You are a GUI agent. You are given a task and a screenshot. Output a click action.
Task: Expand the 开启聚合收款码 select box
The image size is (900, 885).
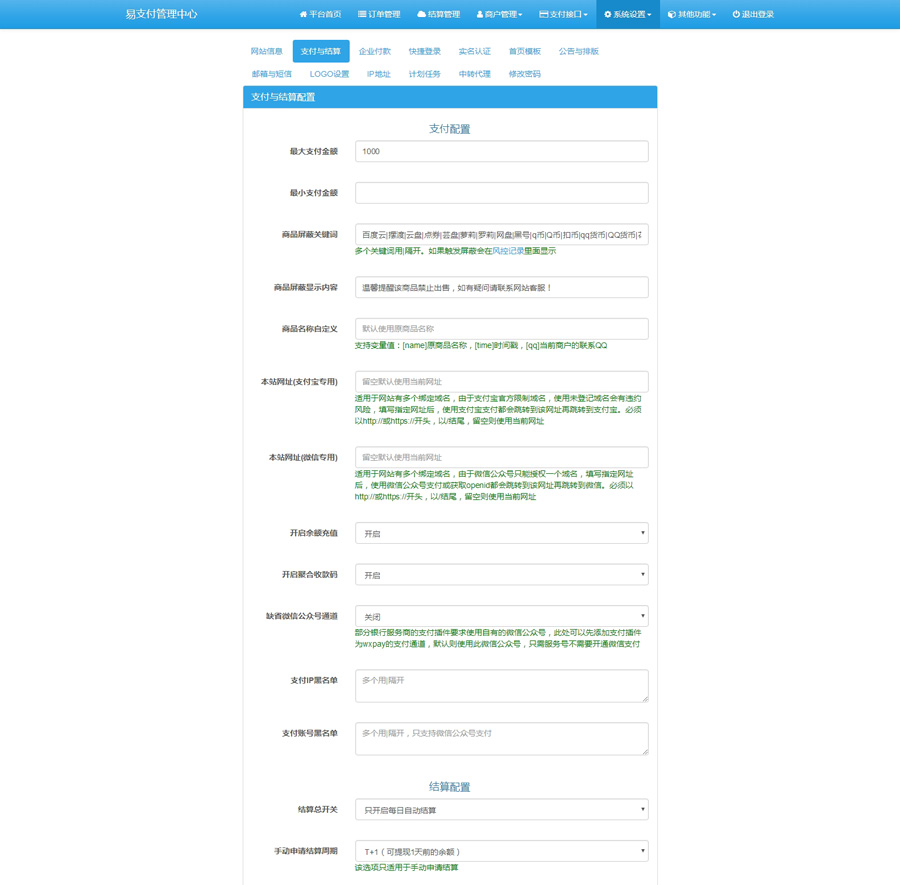pos(501,575)
